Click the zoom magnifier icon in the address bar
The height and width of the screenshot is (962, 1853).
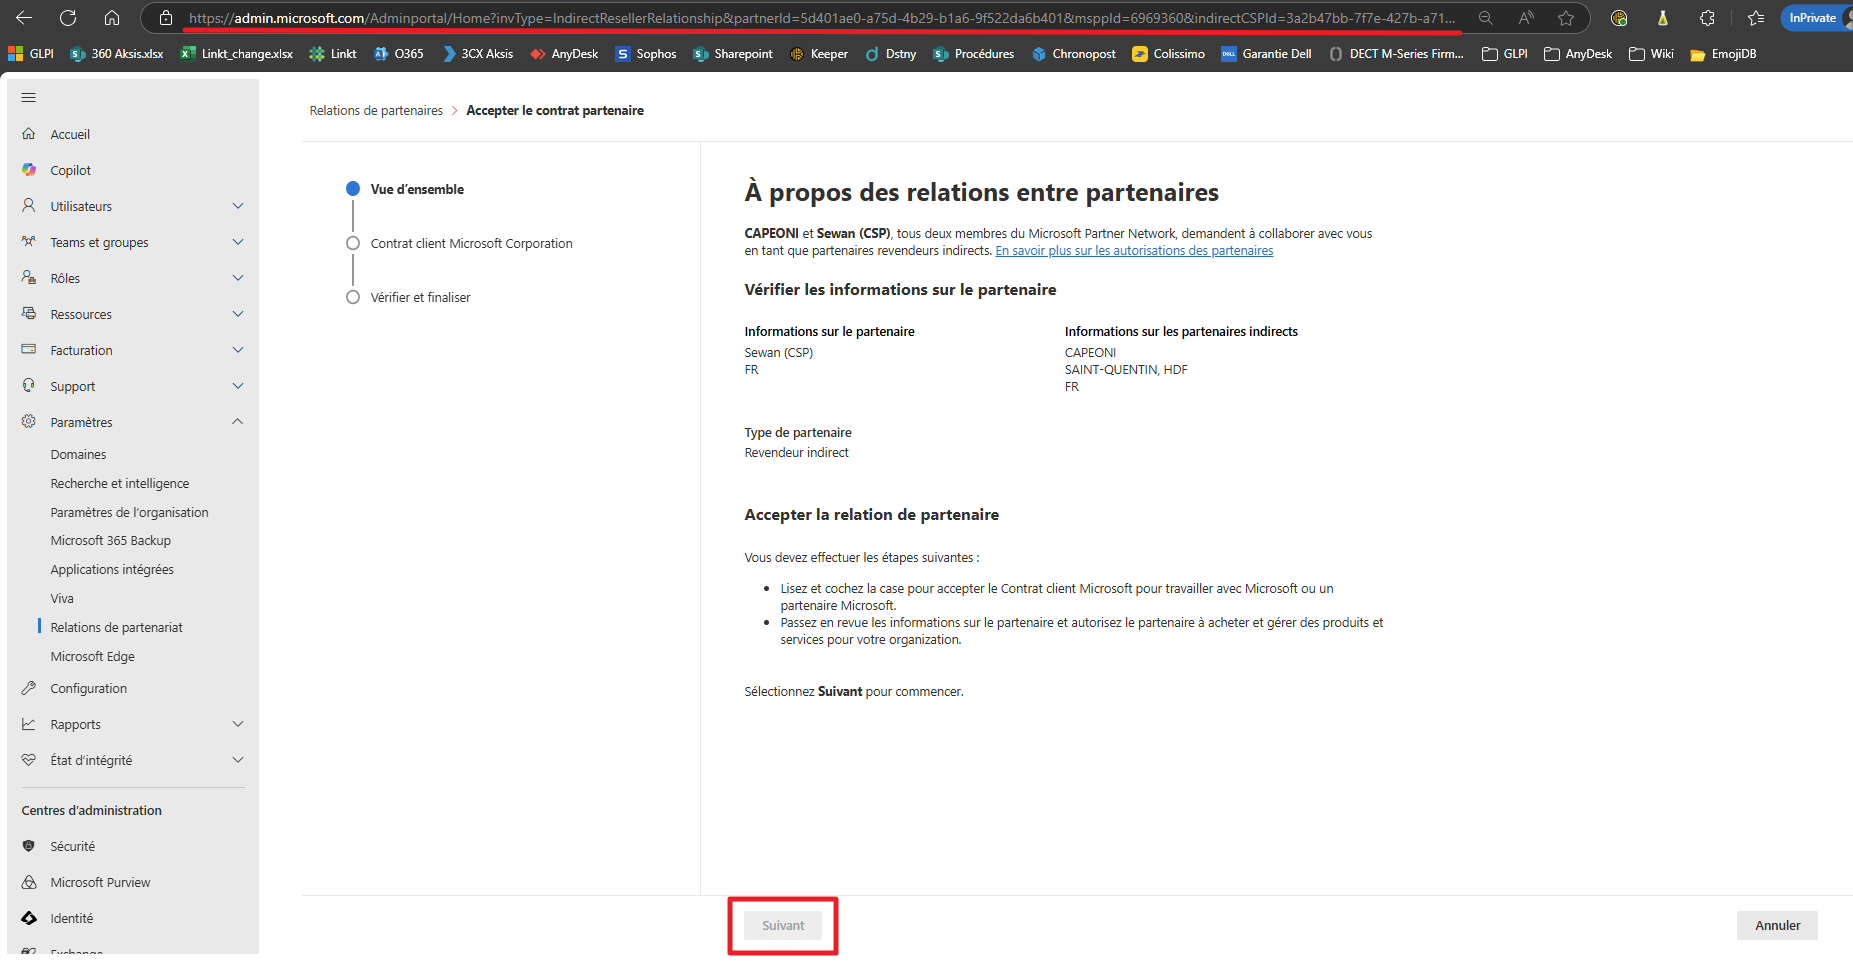pos(1486,18)
